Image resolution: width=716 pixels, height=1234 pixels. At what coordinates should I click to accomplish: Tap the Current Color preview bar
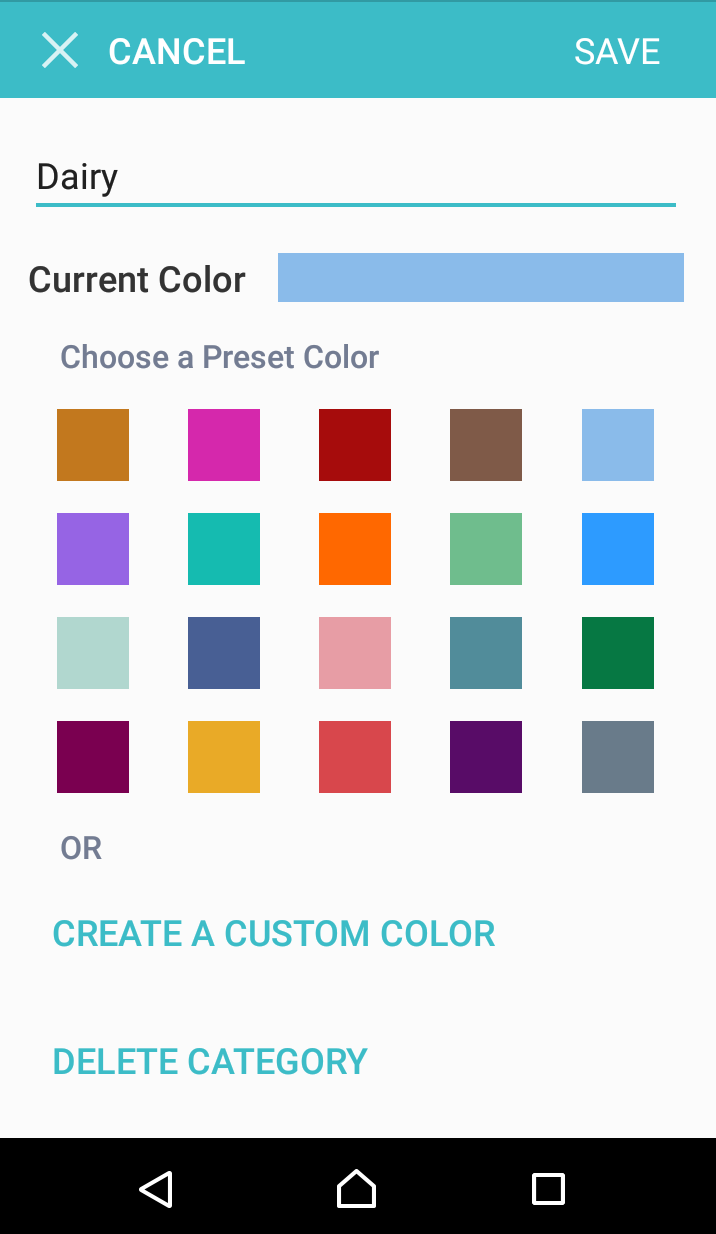tap(481, 277)
